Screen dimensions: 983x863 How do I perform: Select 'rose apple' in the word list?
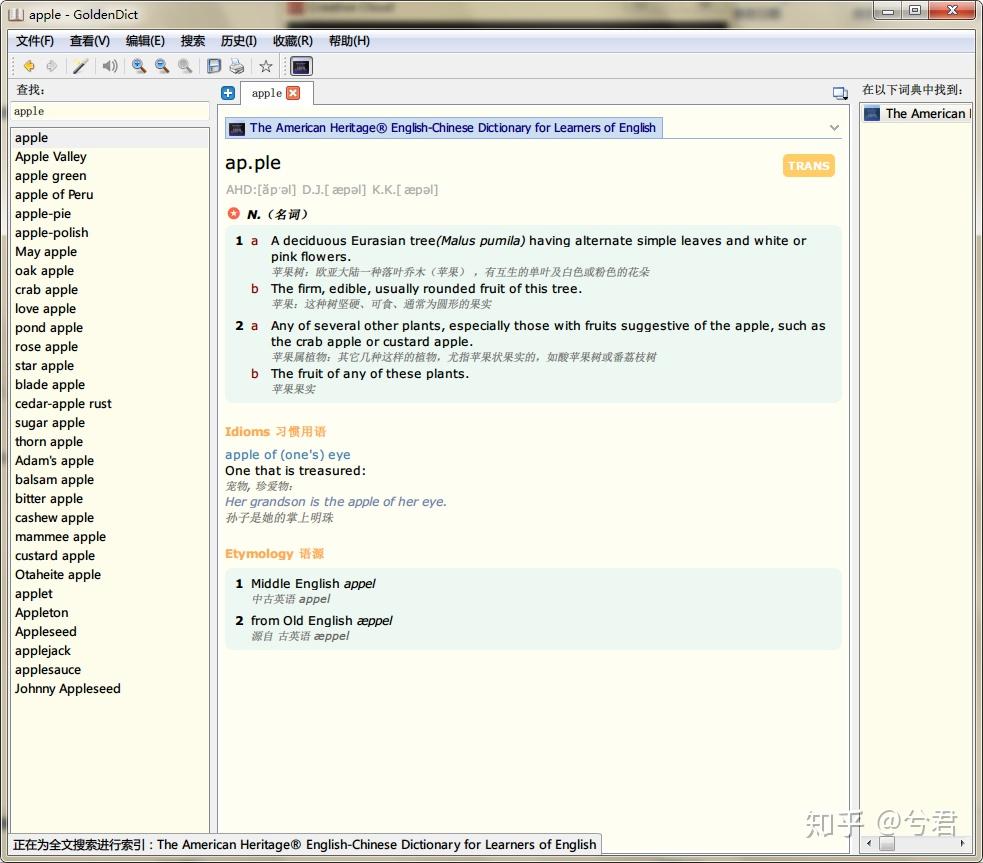110,347
